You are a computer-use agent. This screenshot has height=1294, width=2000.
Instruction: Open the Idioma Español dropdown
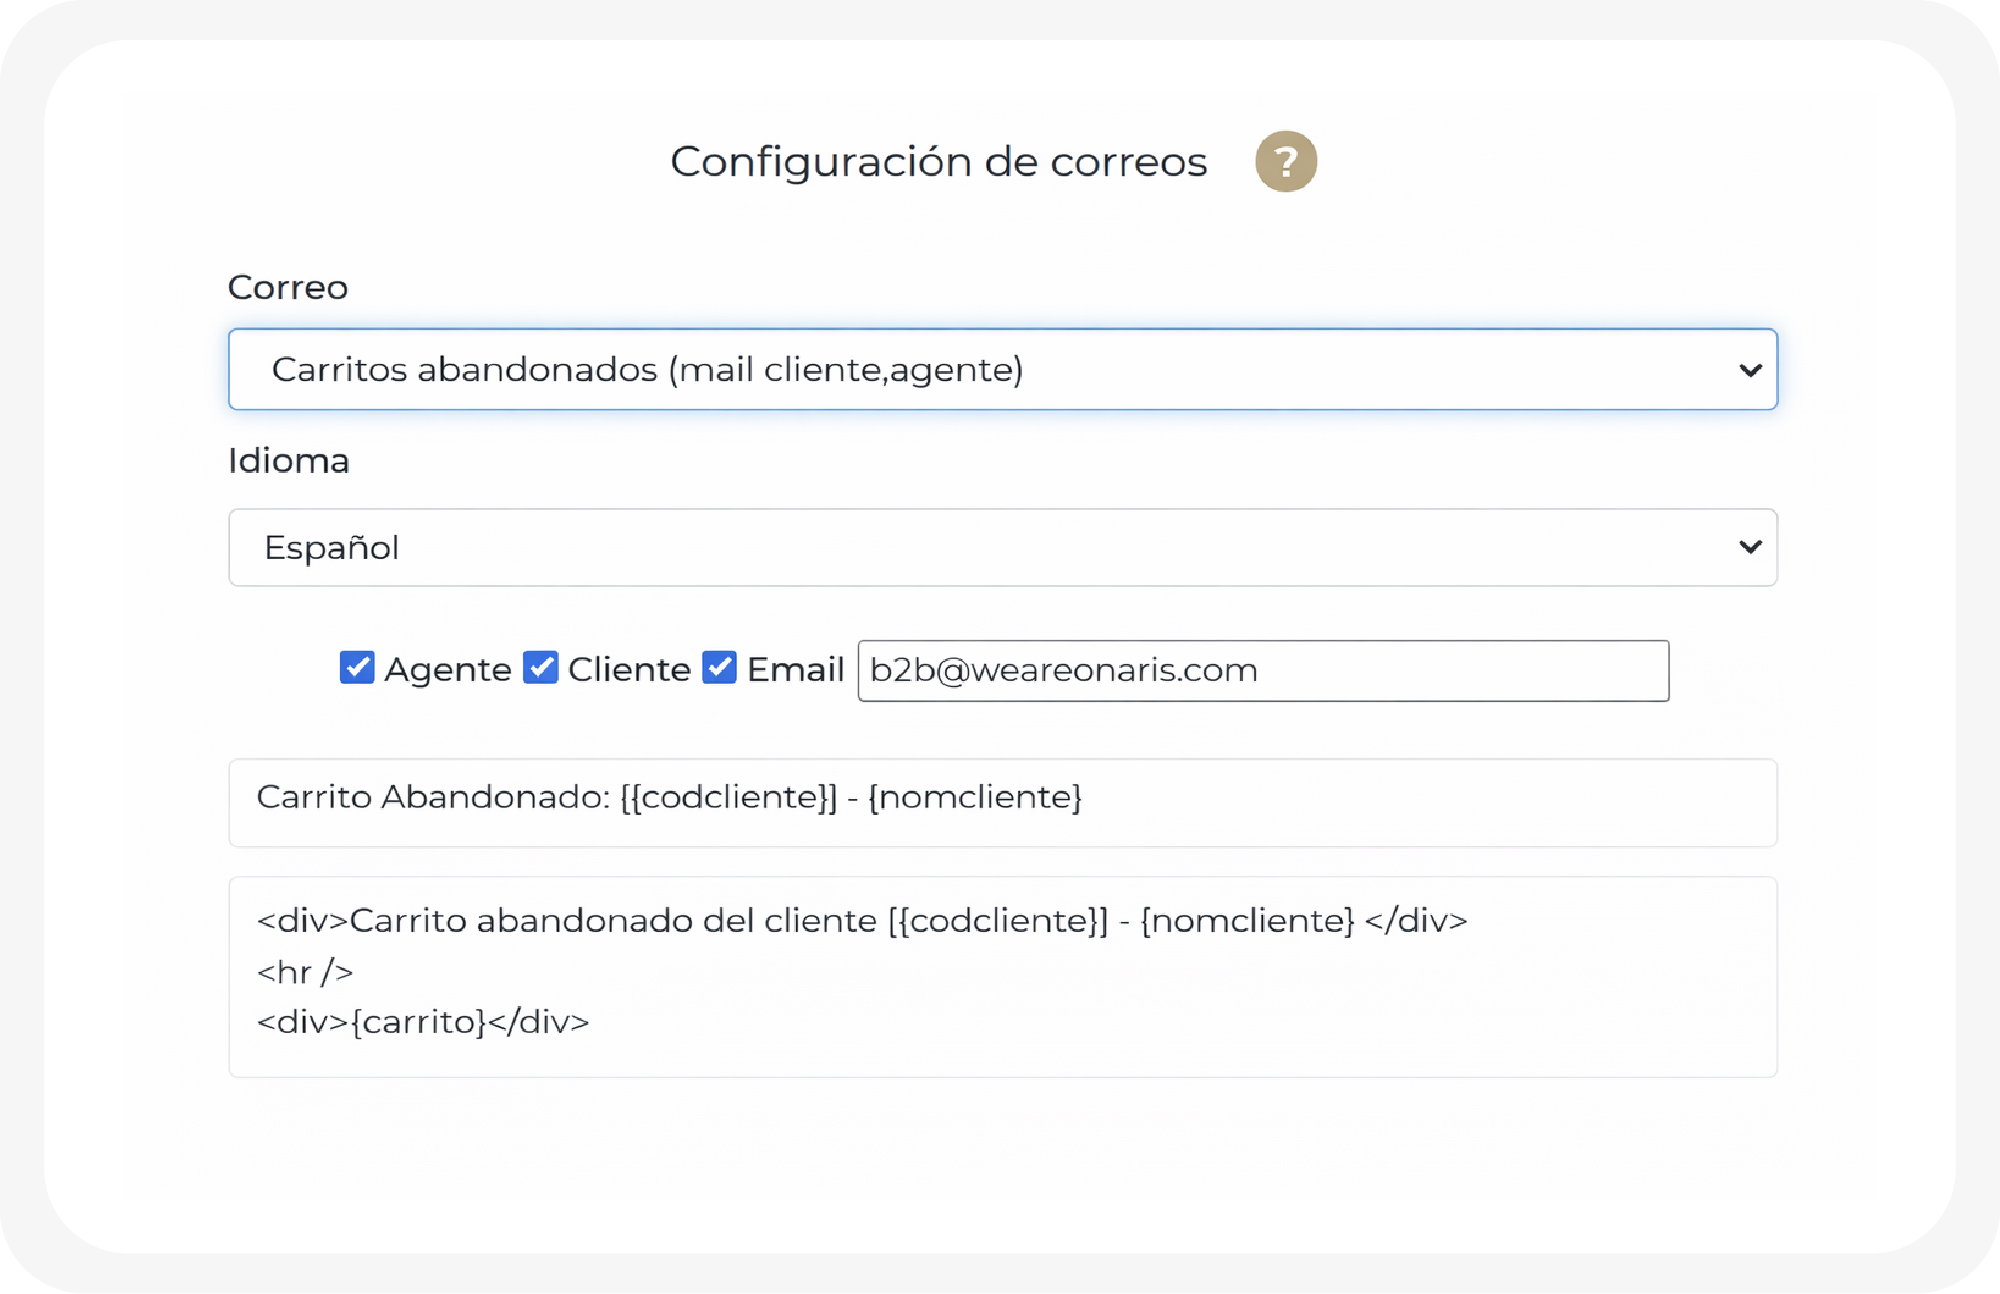pyautogui.click(x=1003, y=547)
